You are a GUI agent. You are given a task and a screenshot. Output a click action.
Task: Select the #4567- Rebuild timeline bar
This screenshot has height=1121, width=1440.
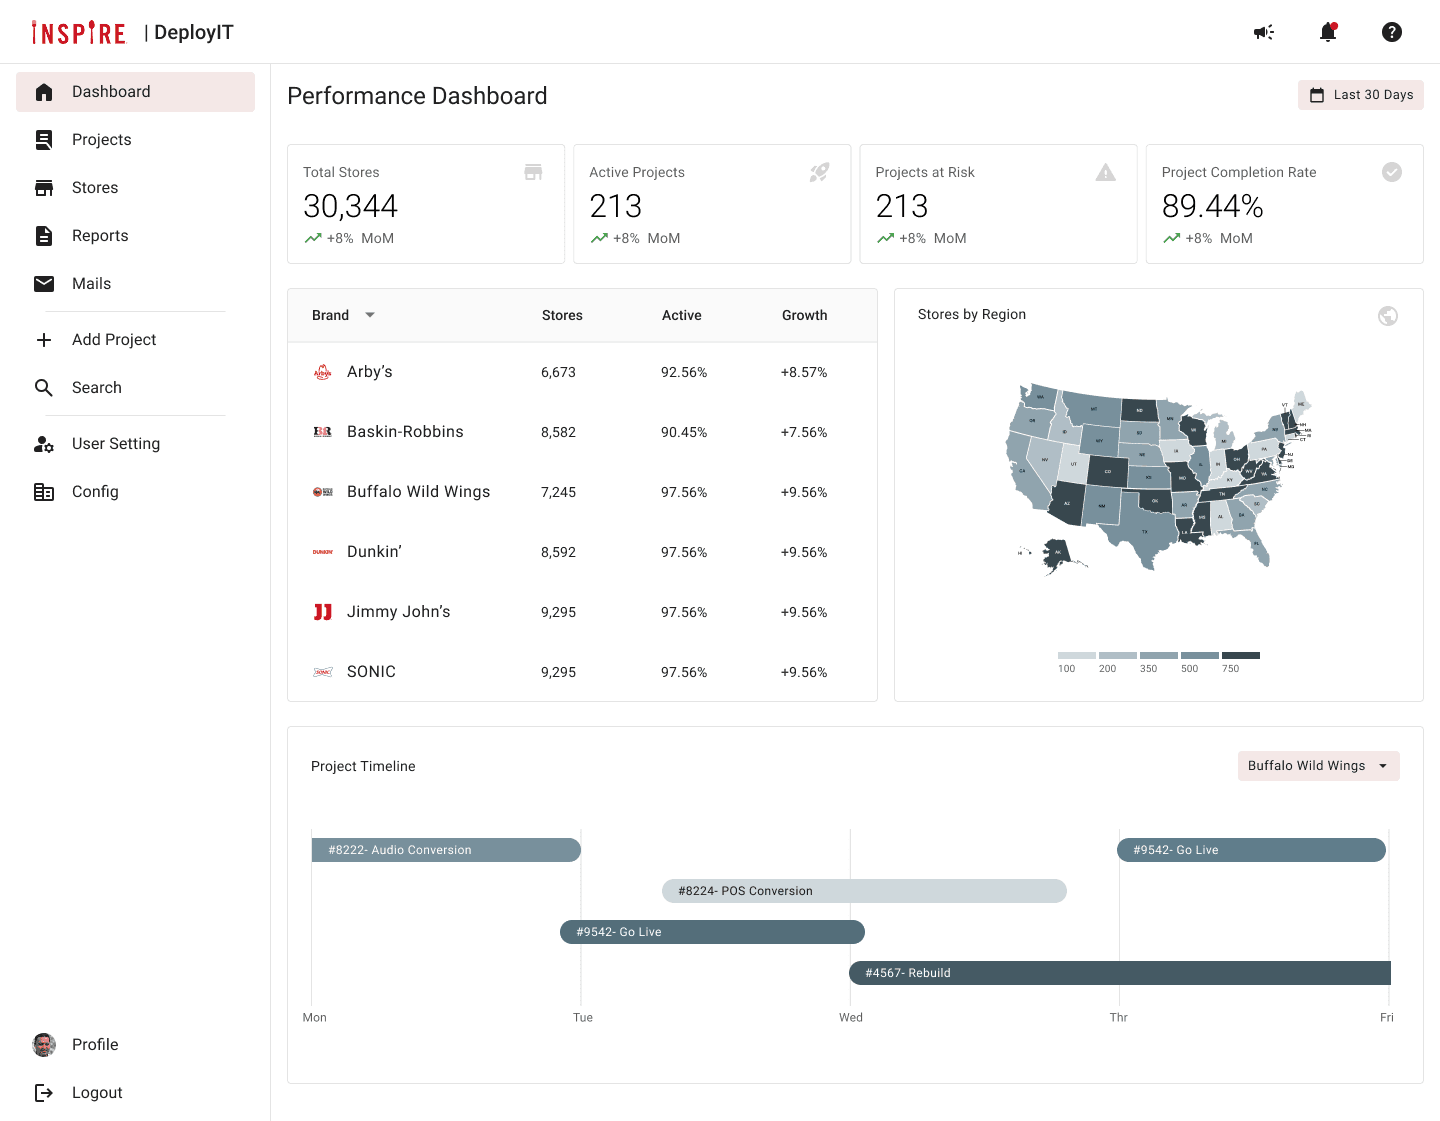coord(1120,973)
